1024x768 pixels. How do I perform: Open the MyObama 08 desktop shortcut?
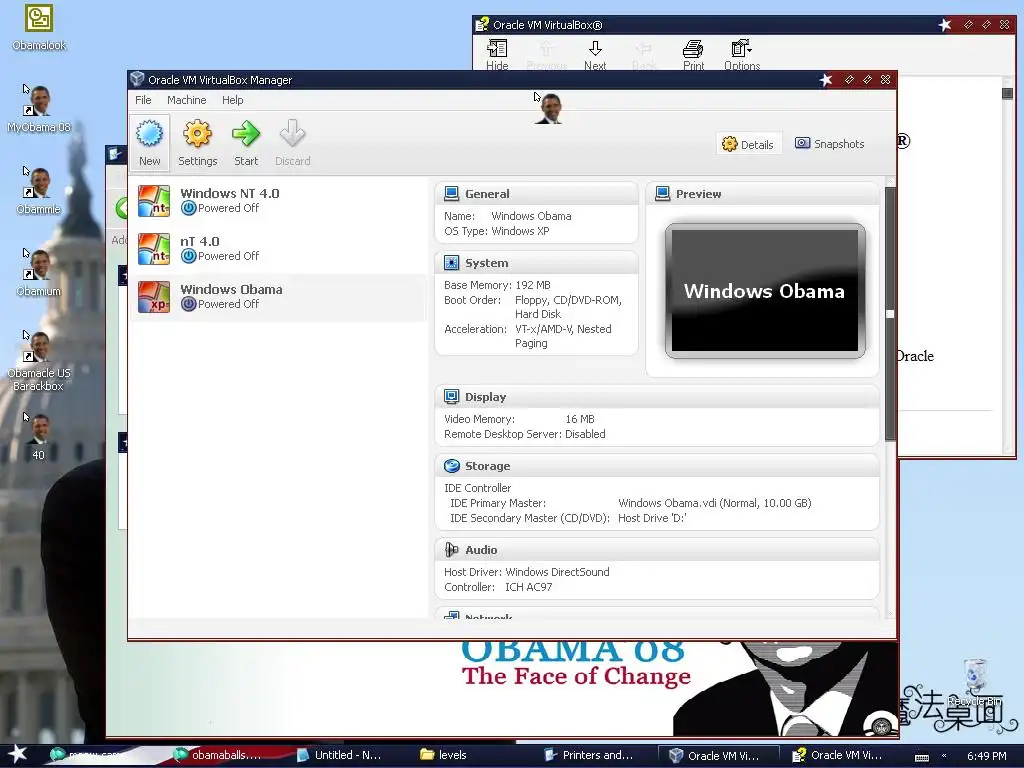(39, 108)
